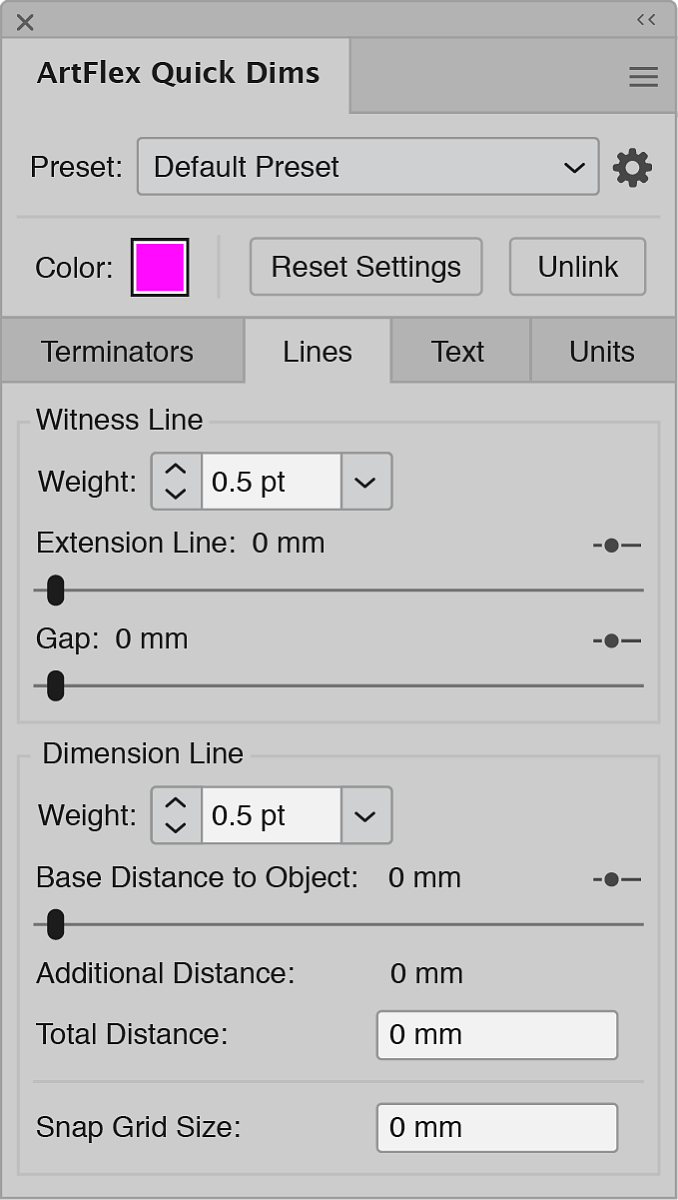Switch to the Text tab

click(460, 351)
